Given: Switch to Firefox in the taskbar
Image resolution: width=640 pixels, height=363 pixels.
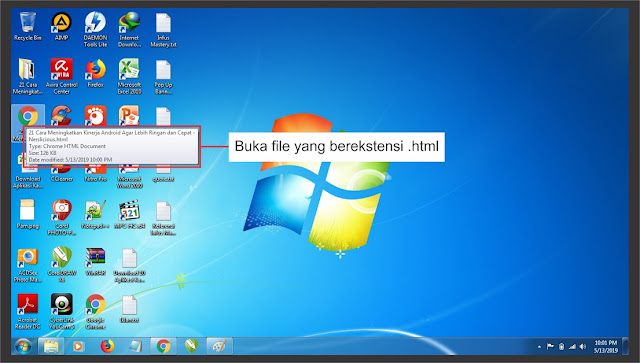Looking at the screenshot, I should 107,347.
